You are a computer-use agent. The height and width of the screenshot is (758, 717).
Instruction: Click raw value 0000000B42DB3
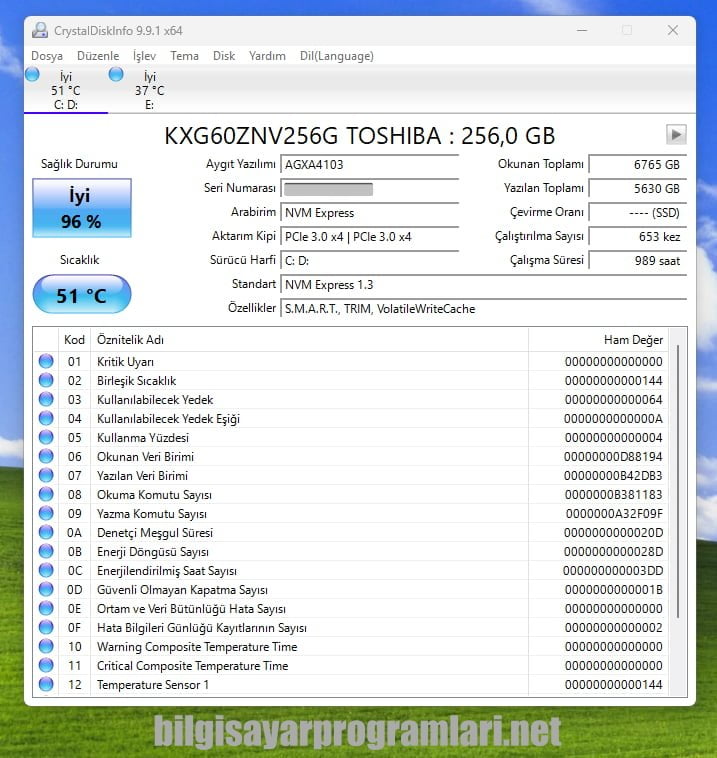click(613, 476)
